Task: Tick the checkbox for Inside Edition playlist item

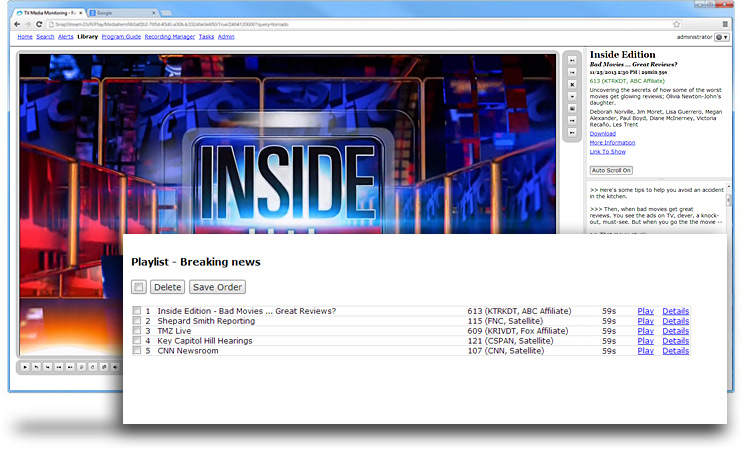Action: (137, 311)
